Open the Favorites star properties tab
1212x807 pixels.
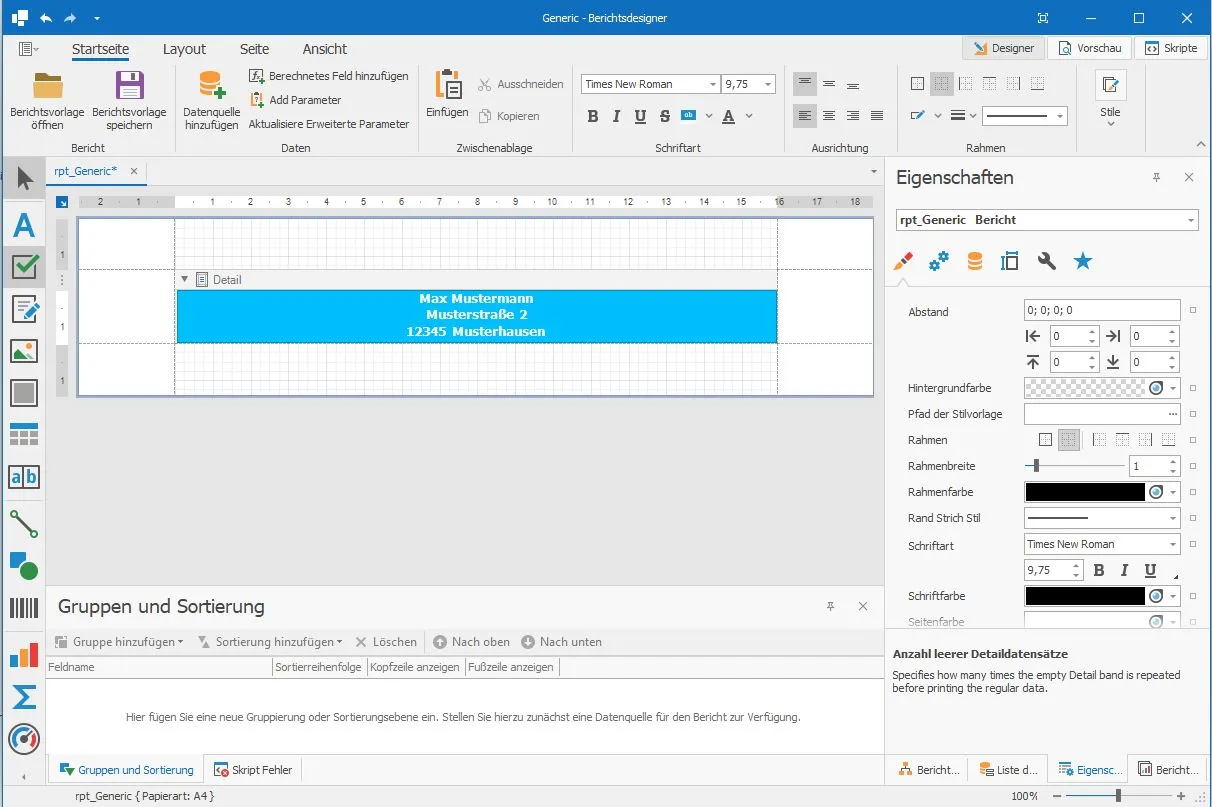1083,261
